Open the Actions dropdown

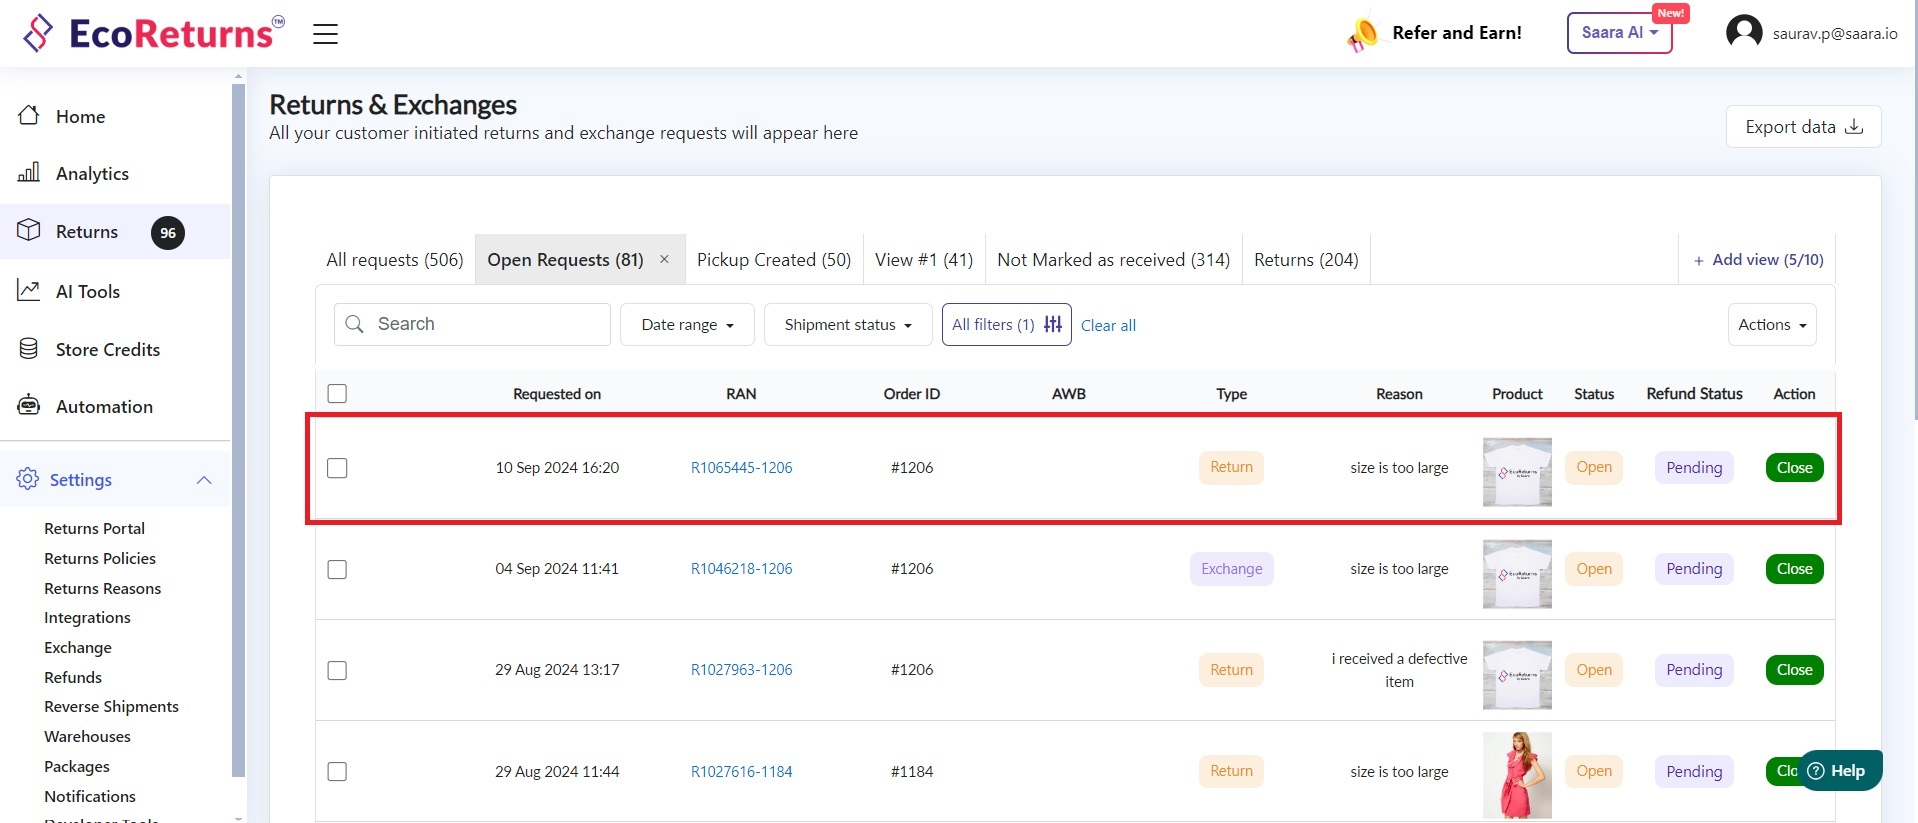click(x=1771, y=325)
